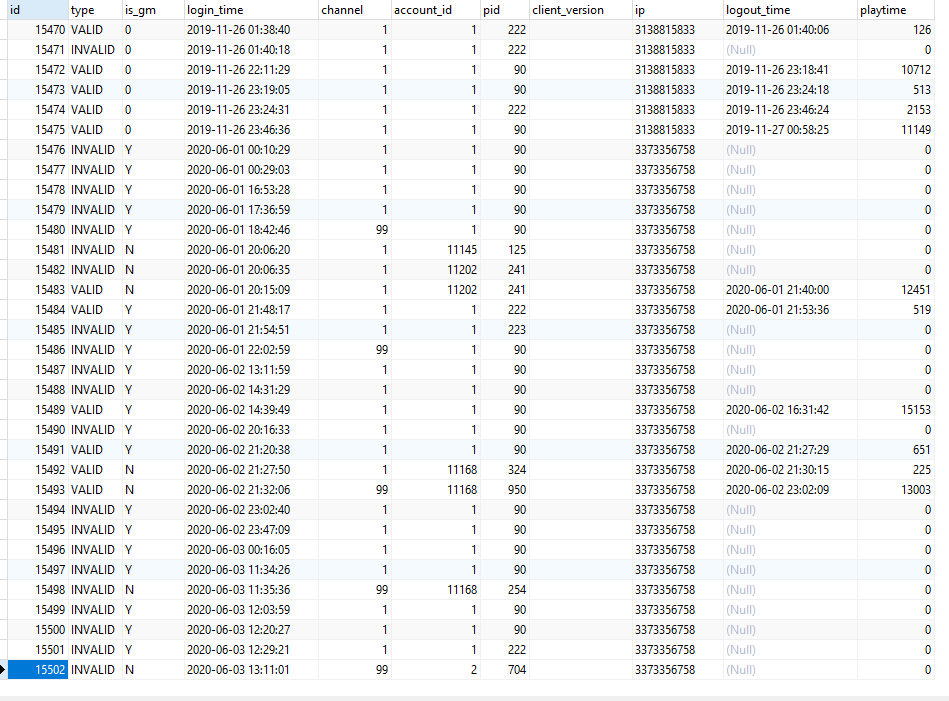The image size is (949, 701).
Task: Select playtime value 15153
Action: point(916,409)
